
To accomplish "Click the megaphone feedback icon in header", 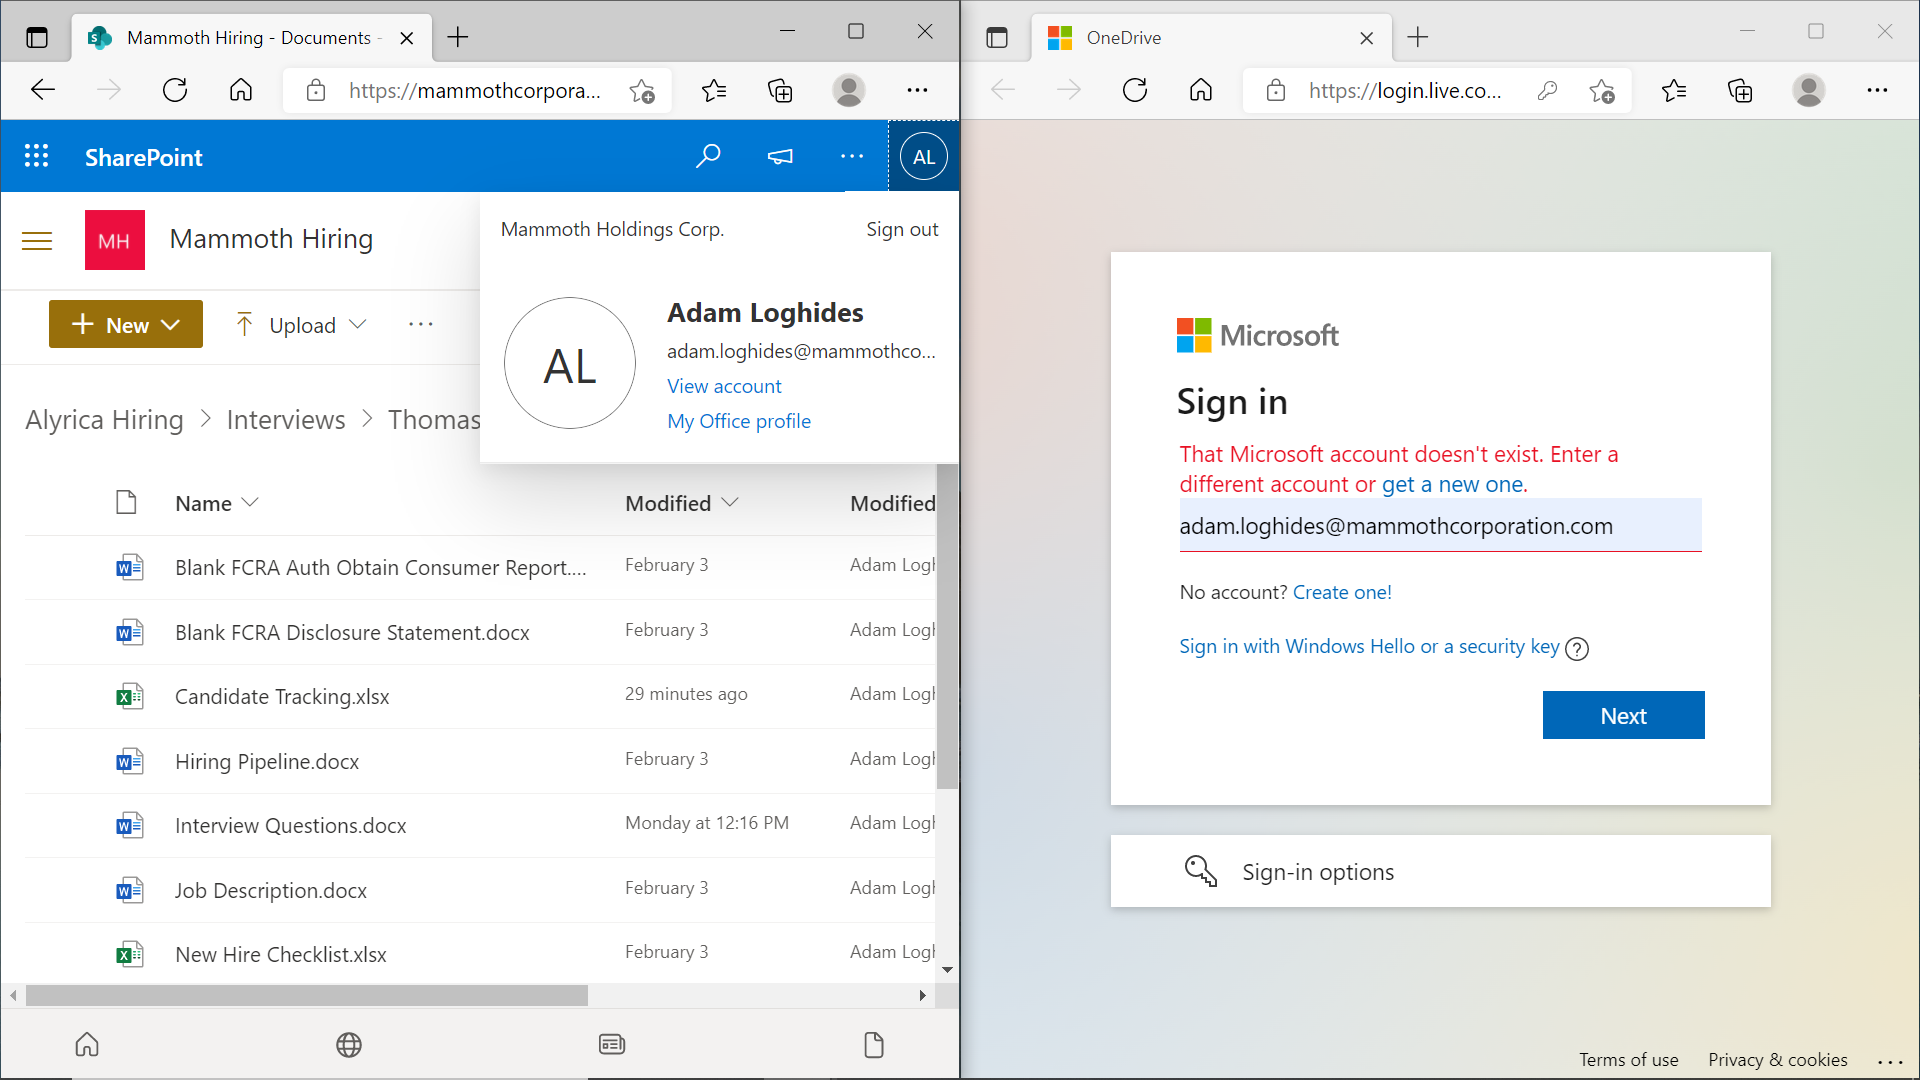I will (780, 156).
